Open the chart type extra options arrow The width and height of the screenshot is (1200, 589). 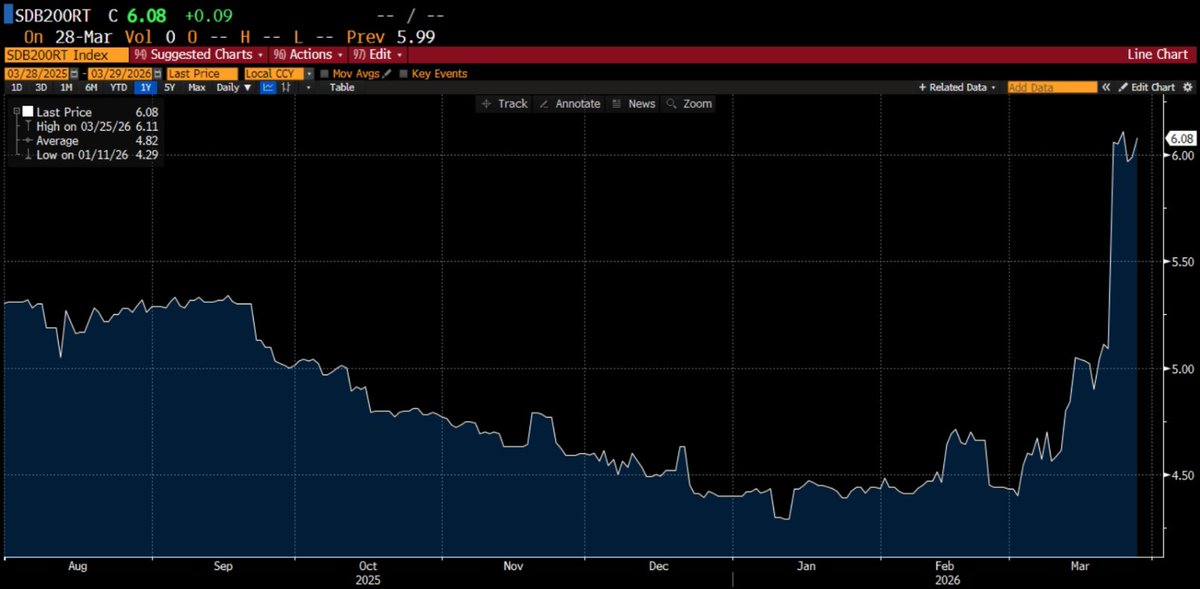click(308, 88)
